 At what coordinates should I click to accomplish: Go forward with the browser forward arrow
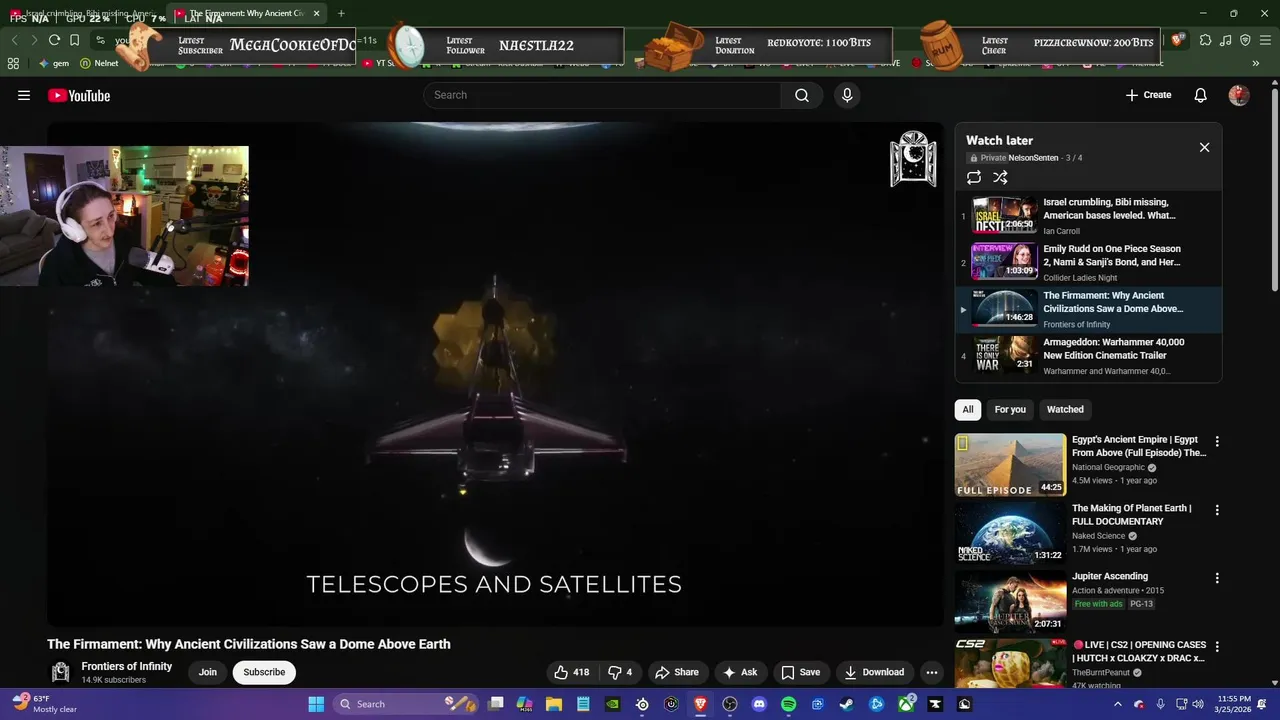click(34, 40)
